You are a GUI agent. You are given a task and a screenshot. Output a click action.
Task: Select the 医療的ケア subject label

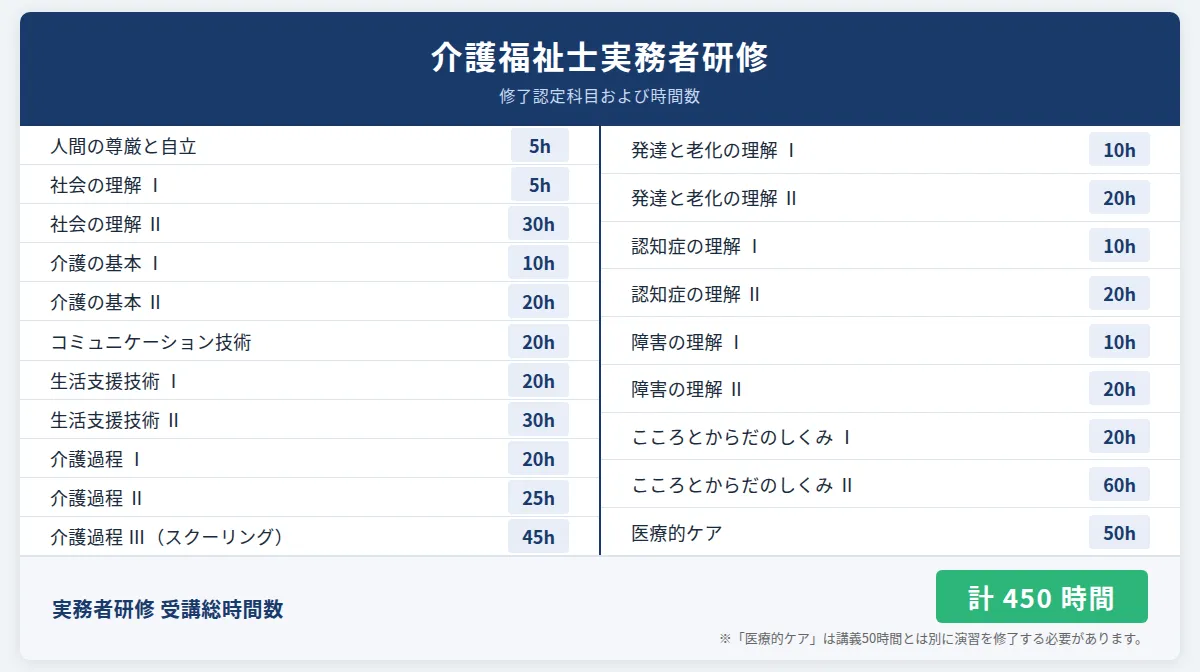(x=677, y=533)
